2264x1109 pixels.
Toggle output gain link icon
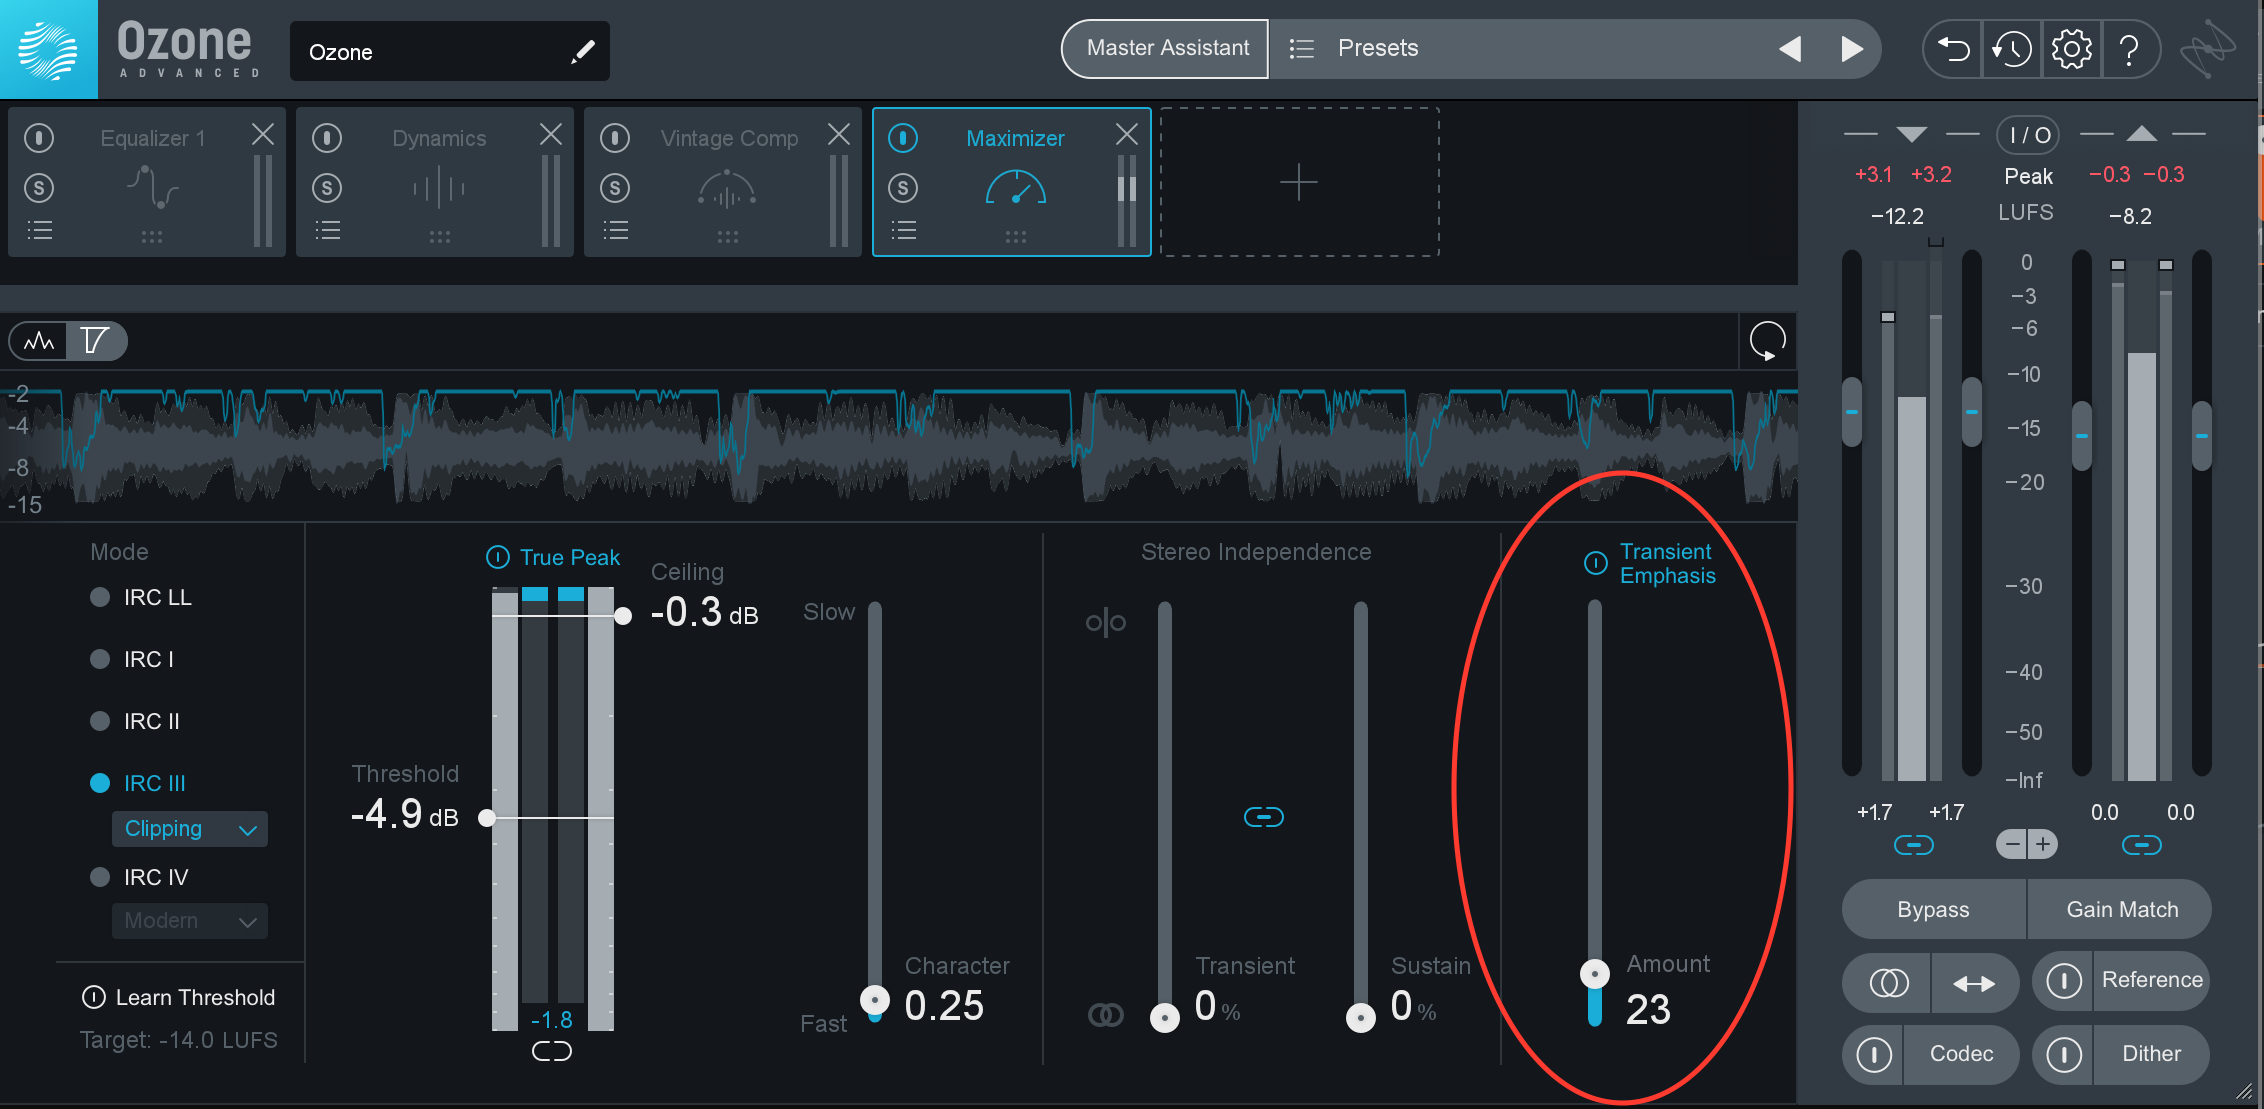pyautogui.click(x=2142, y=846)
